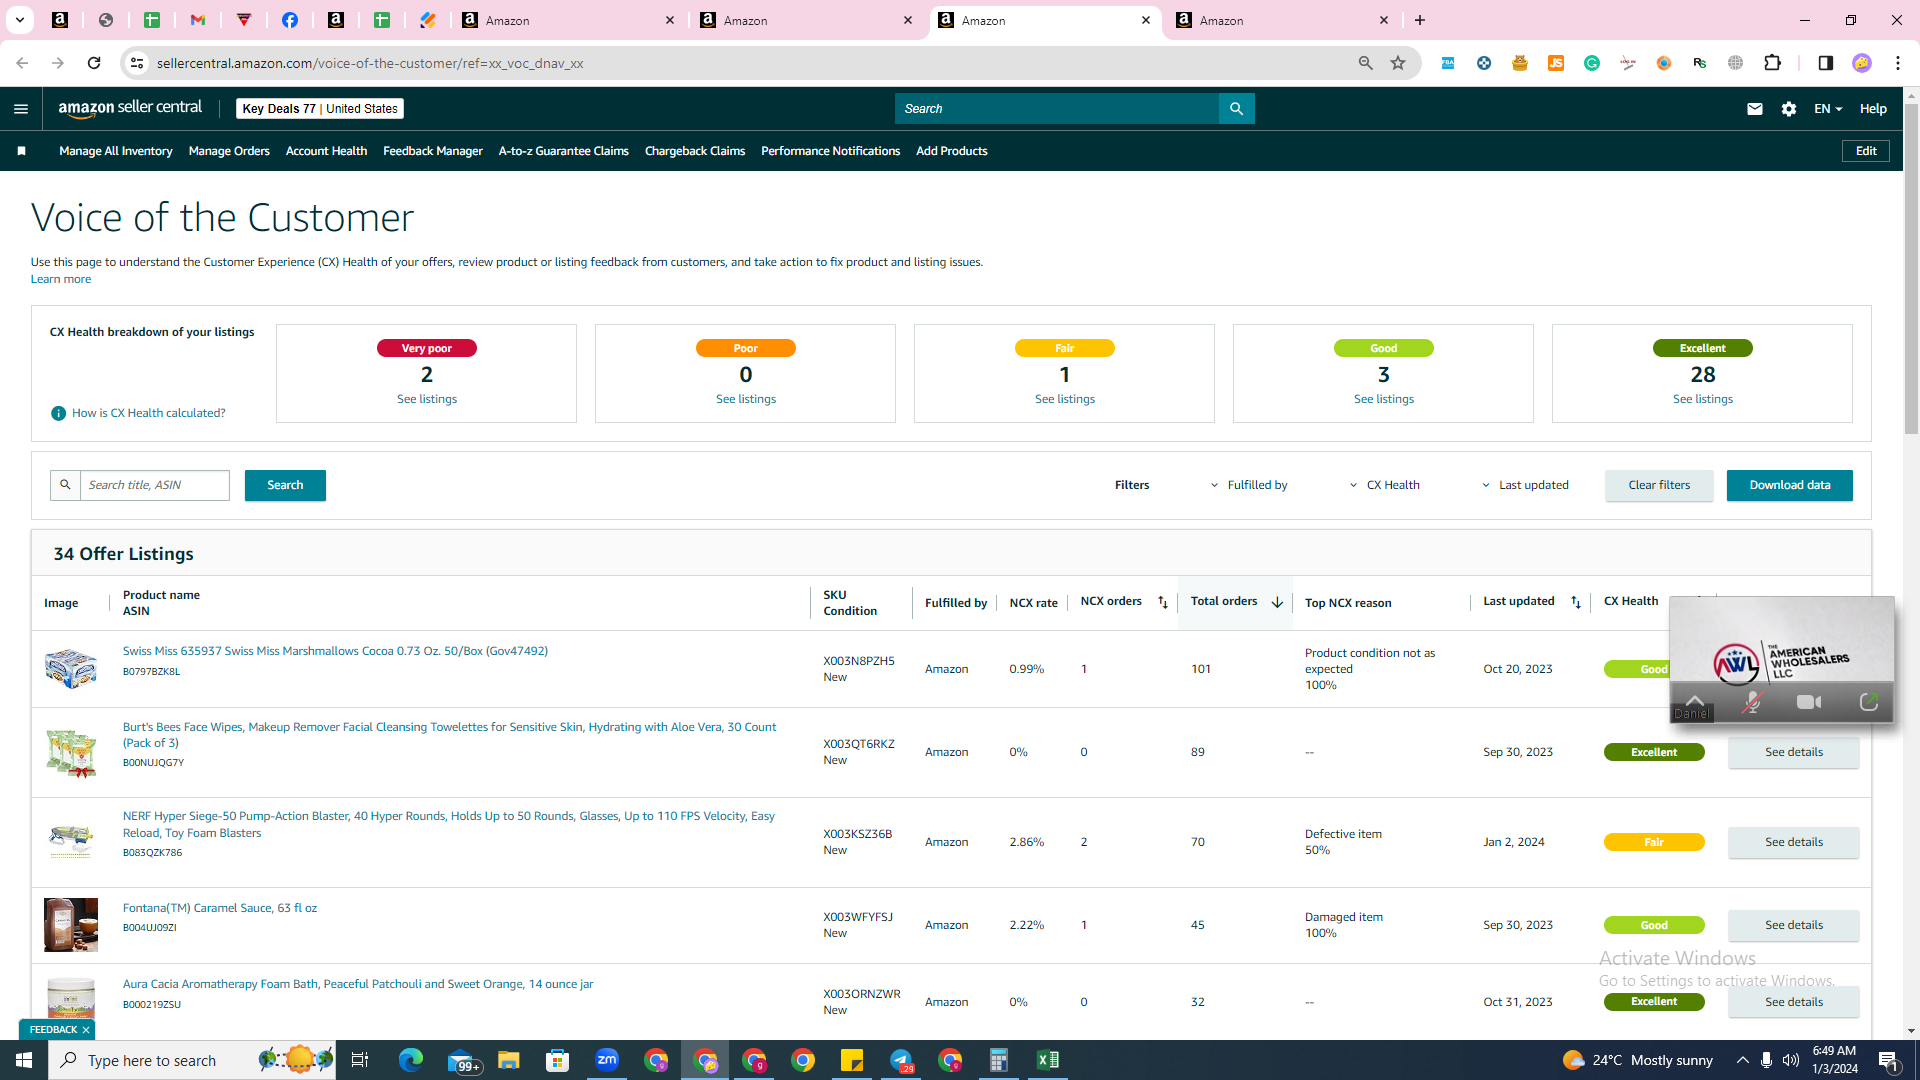
Task: Click the page's vertical scrollbar
Action: point(1911,270)
